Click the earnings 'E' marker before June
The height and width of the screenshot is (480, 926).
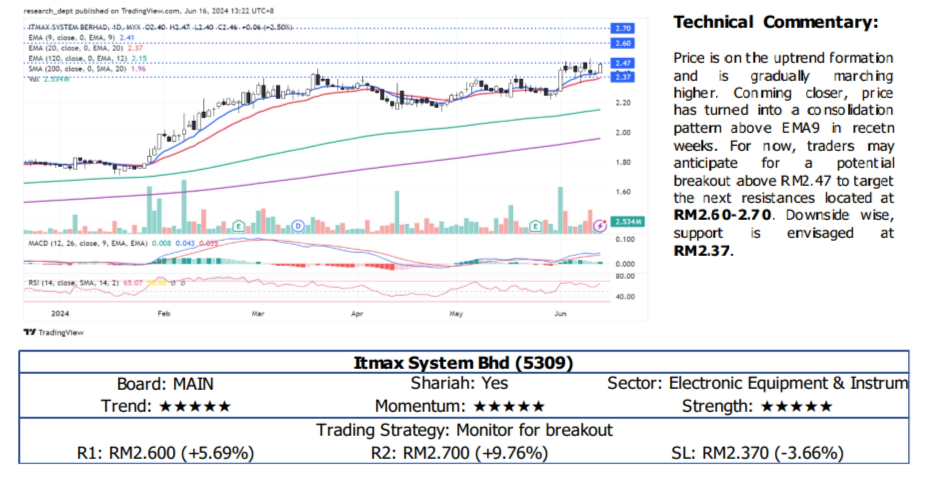click(536, 227)
